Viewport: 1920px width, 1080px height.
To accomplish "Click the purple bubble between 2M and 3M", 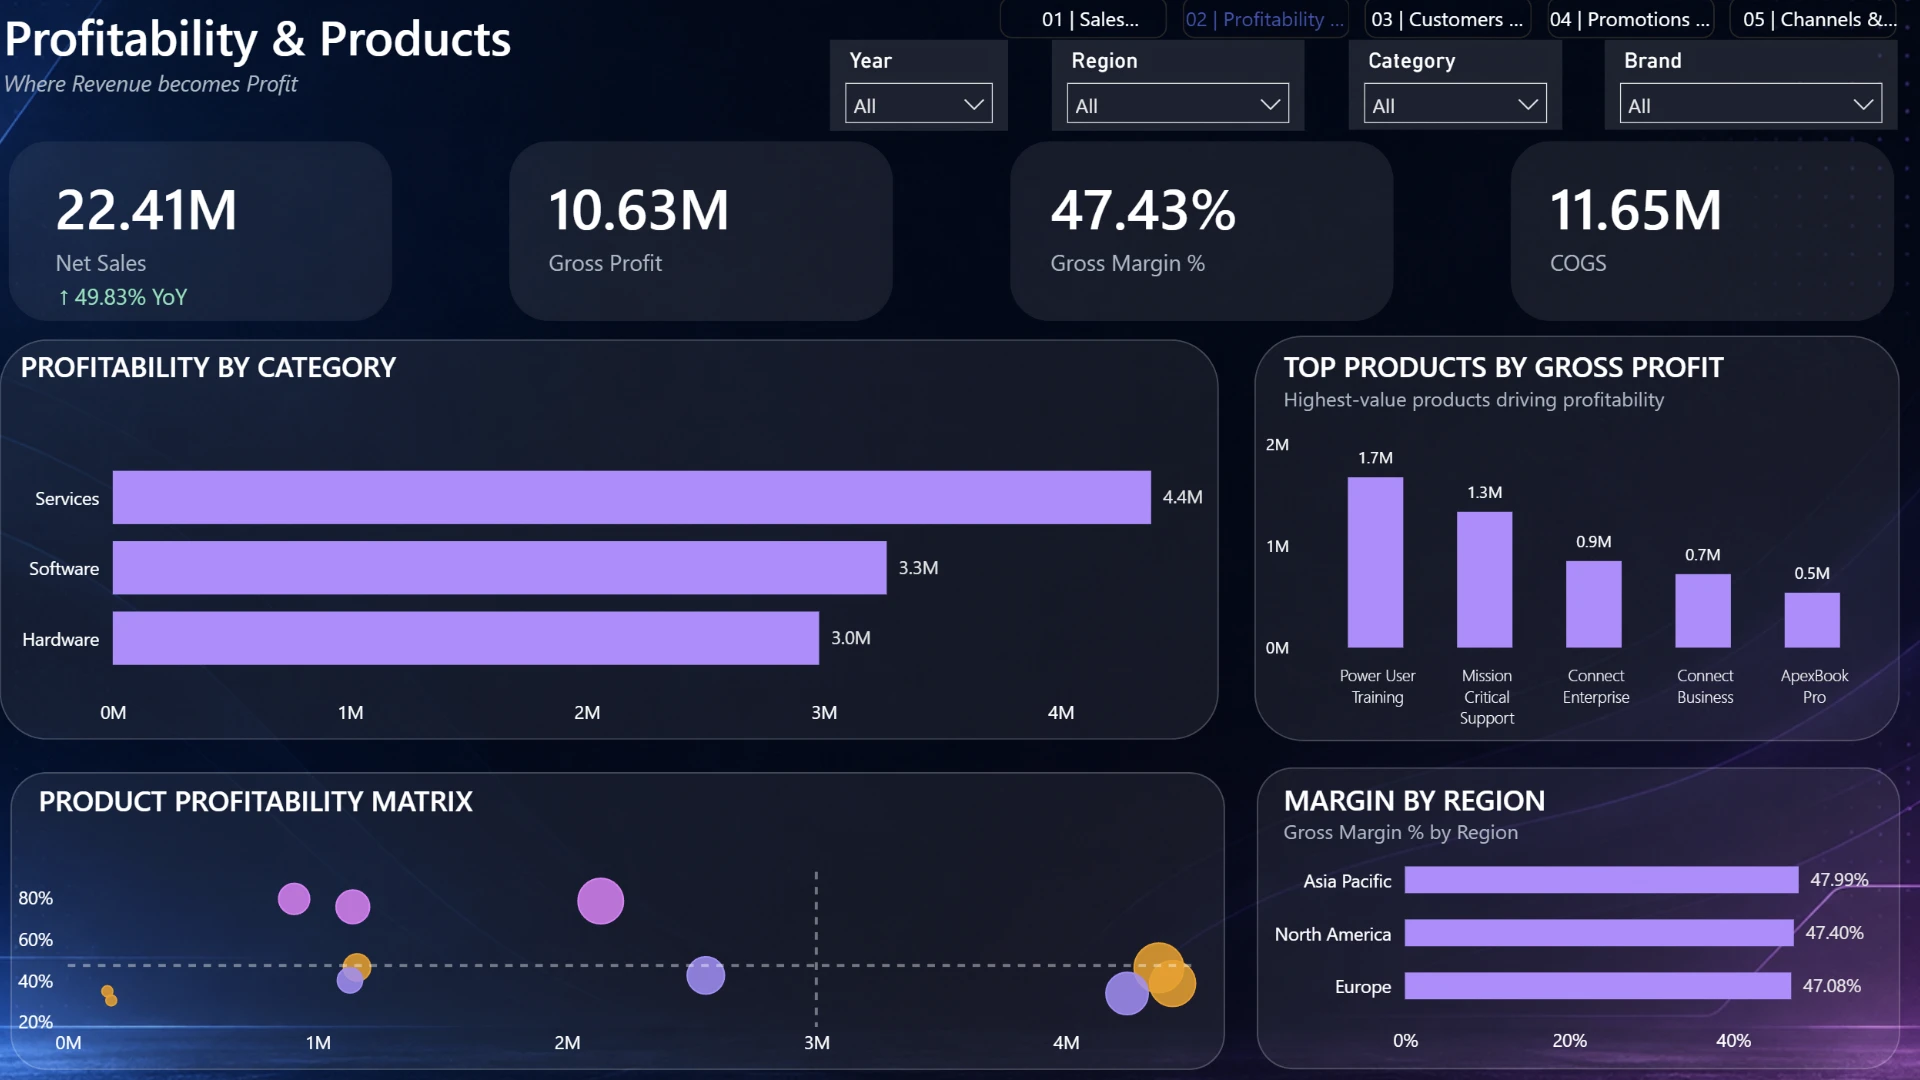I will point(706,975).
